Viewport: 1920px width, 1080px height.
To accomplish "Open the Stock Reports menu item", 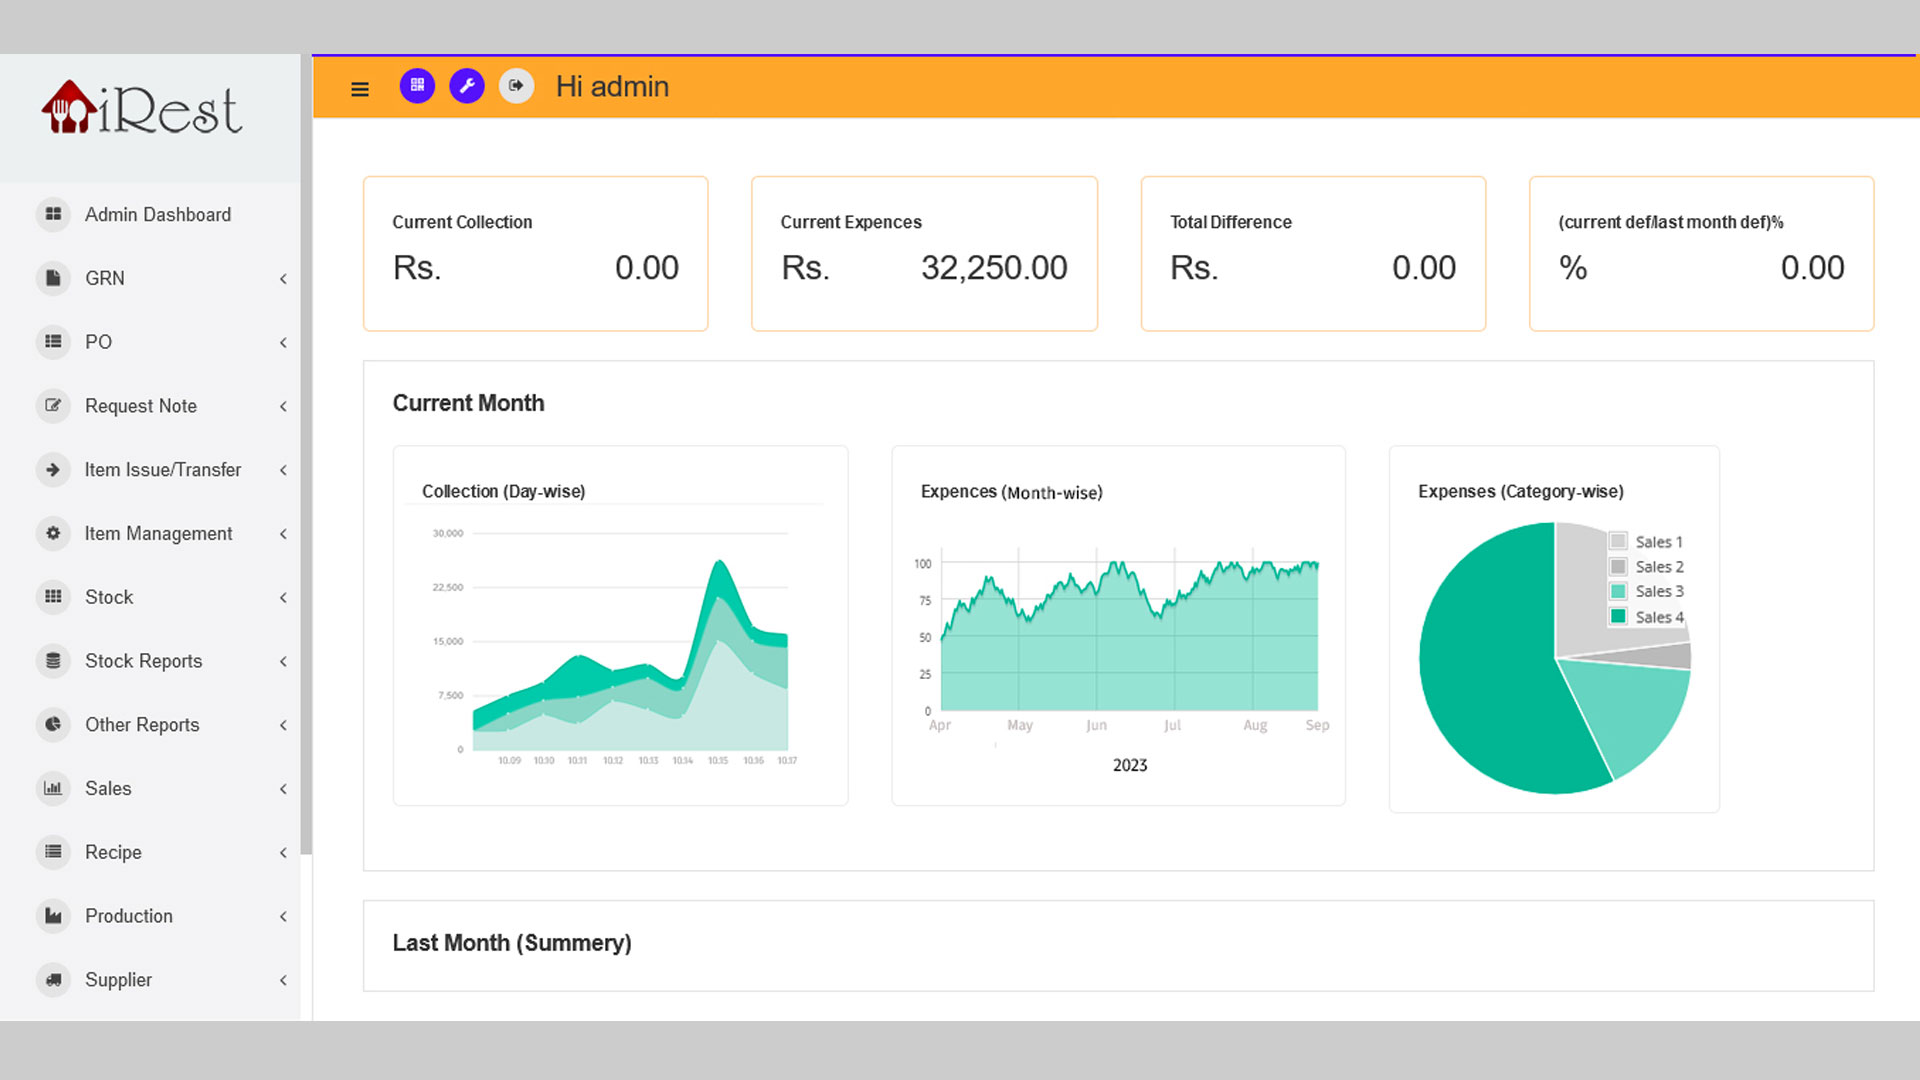I will 150,661.
